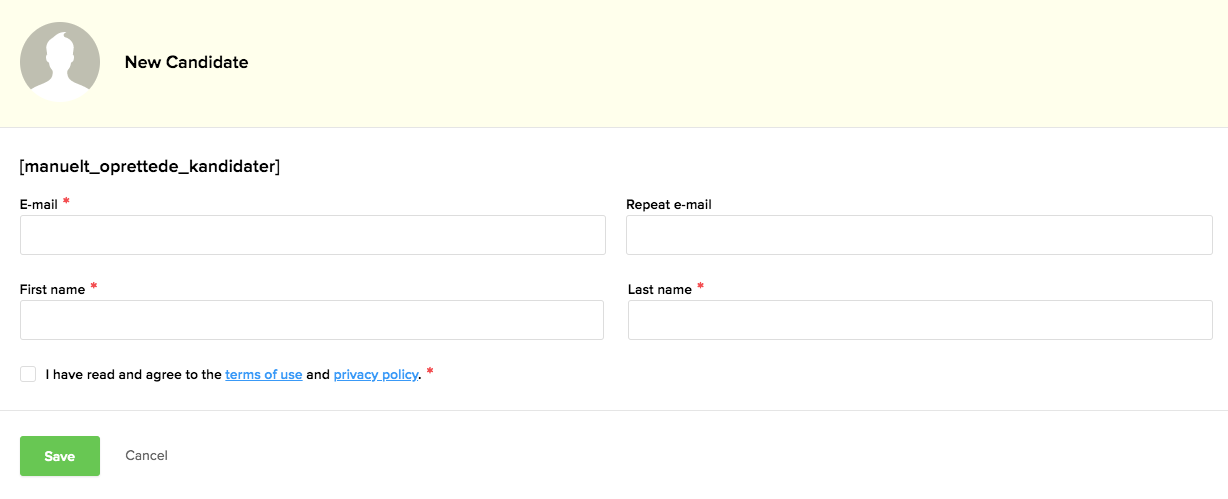Click the Last name label
Screen dimensions: 1228x499
point(659,289)
